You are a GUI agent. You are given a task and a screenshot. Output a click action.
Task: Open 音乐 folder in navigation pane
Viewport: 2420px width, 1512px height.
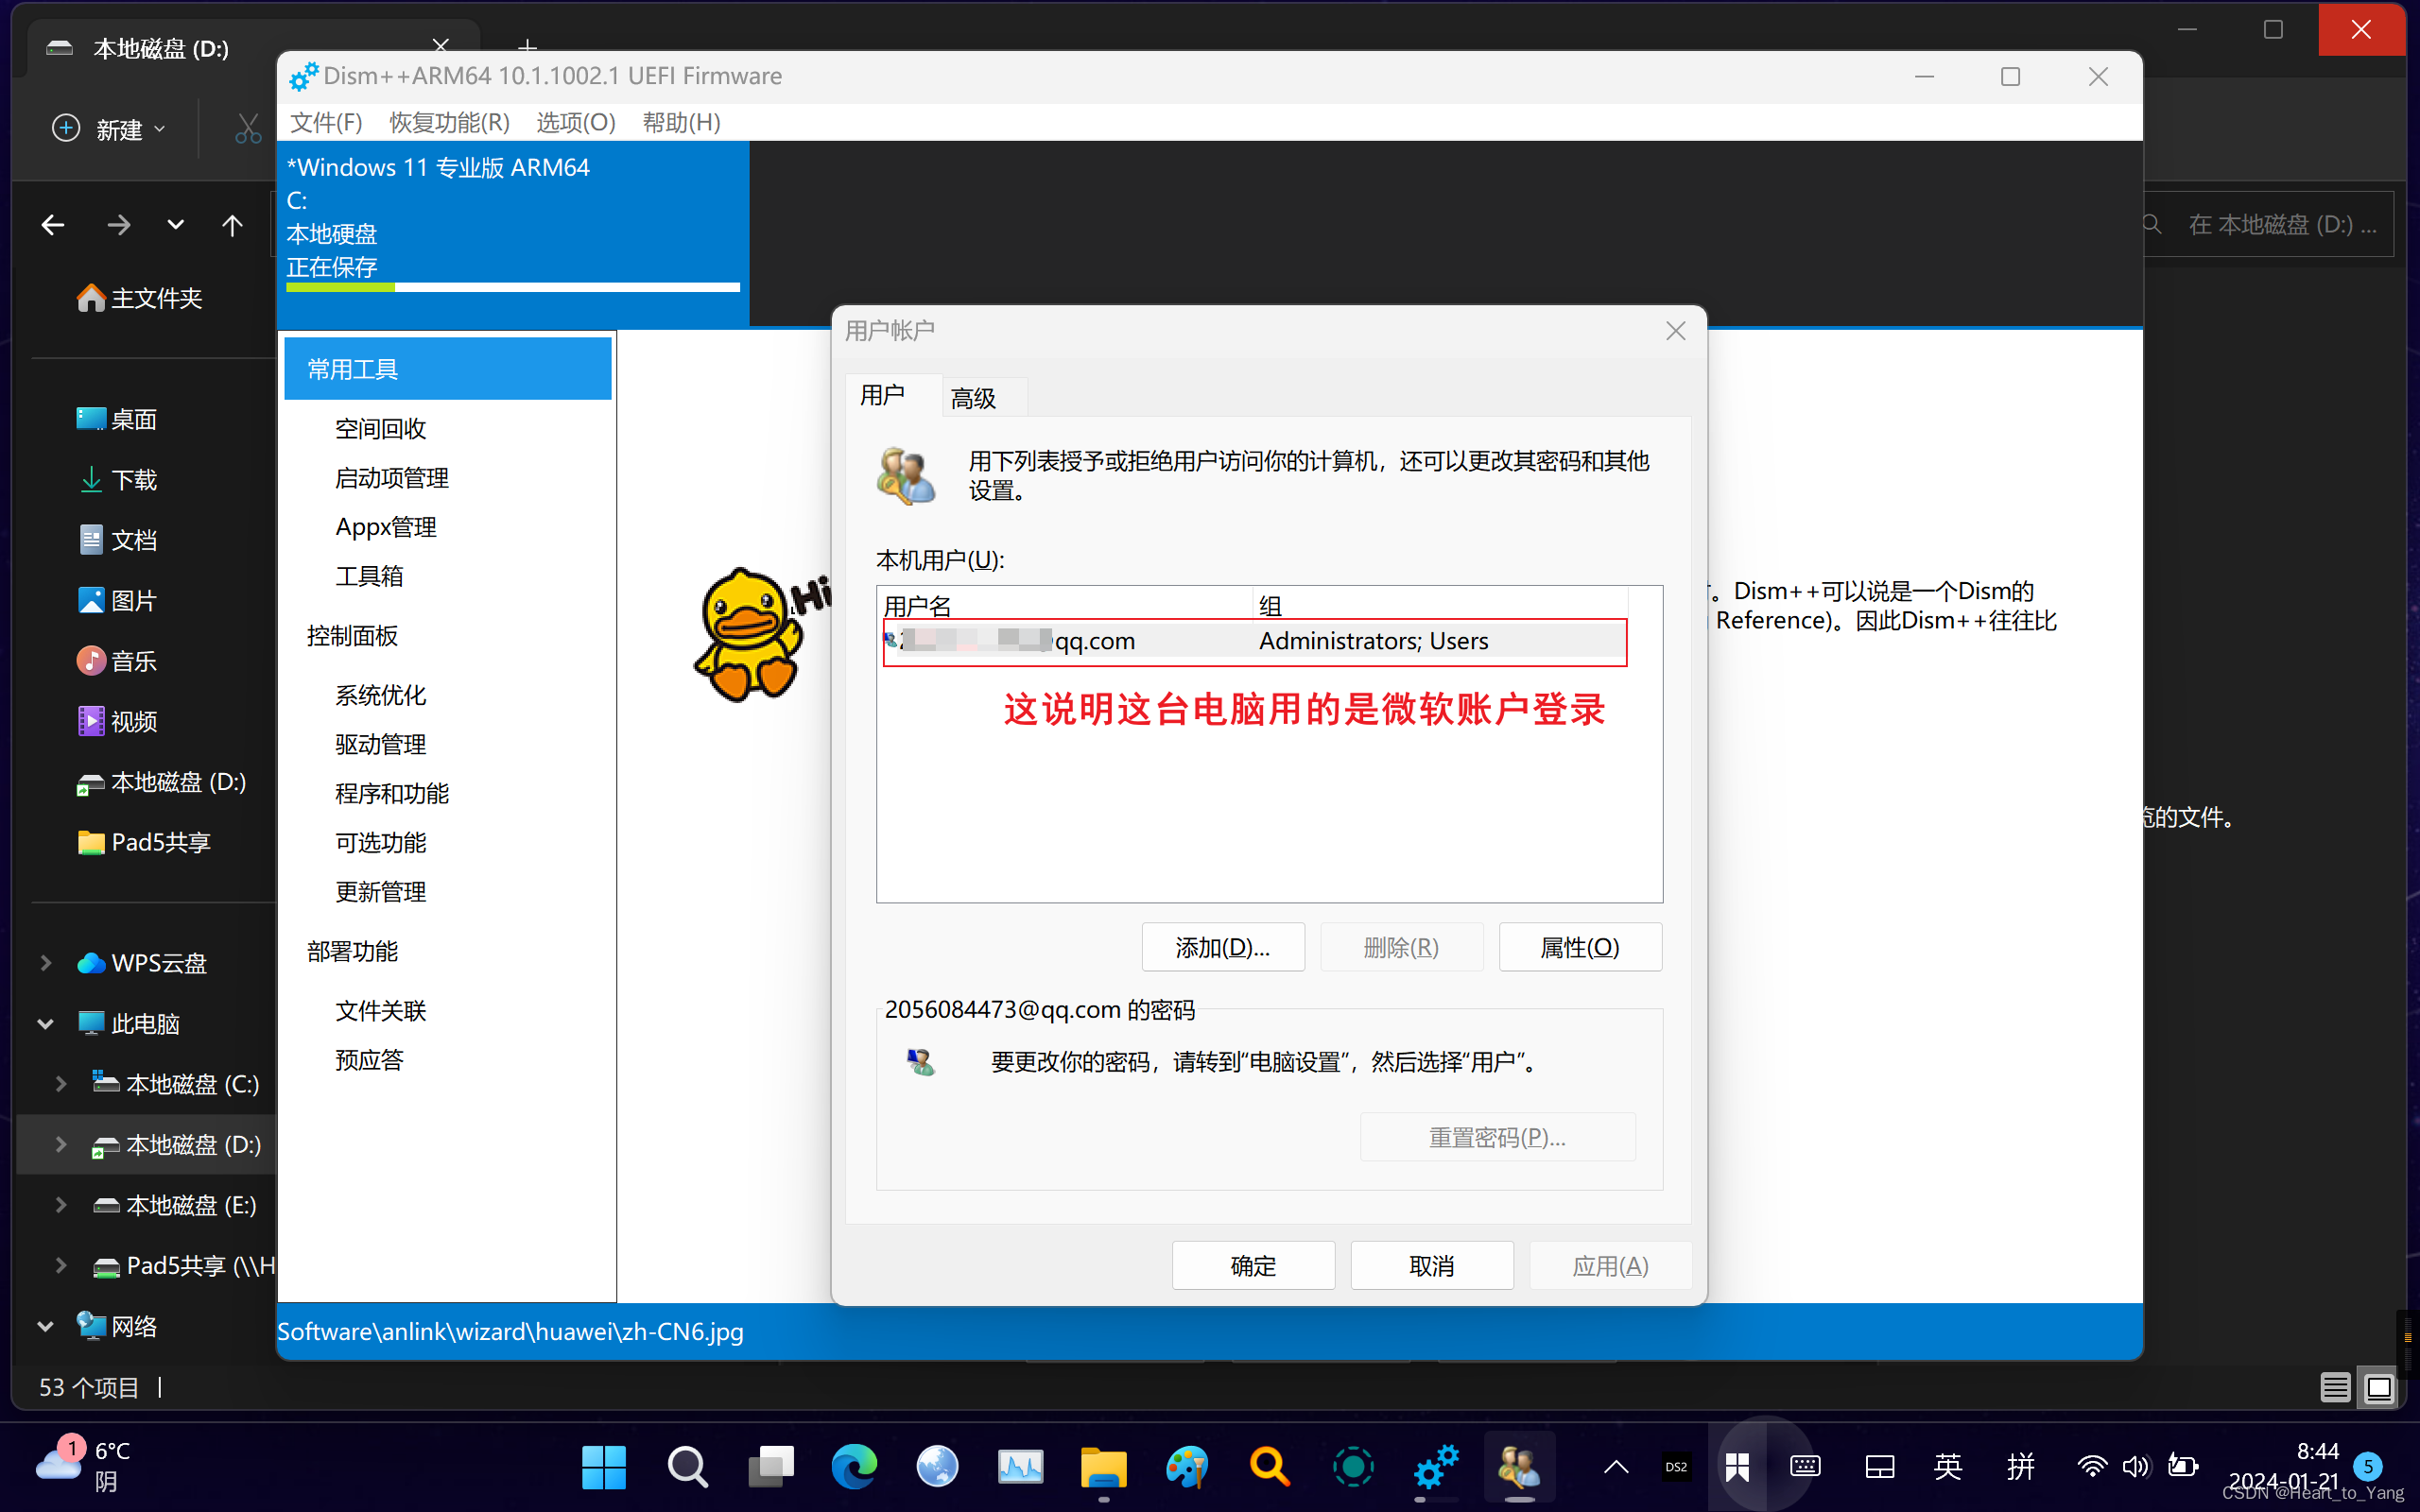click(117, 661)
